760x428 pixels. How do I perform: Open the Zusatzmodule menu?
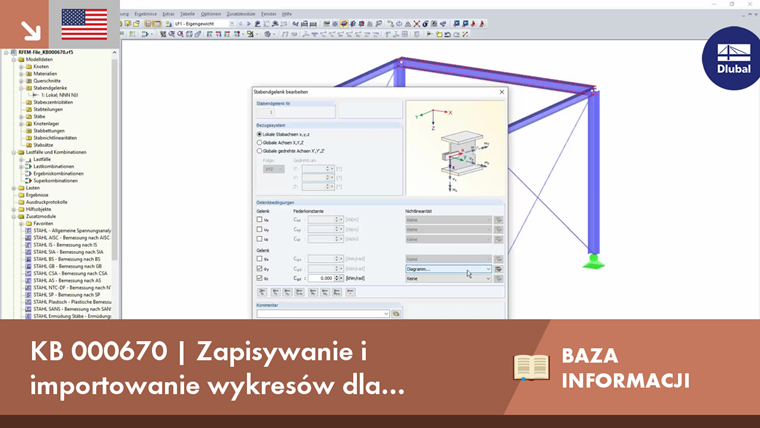click(x=241, y=14)
